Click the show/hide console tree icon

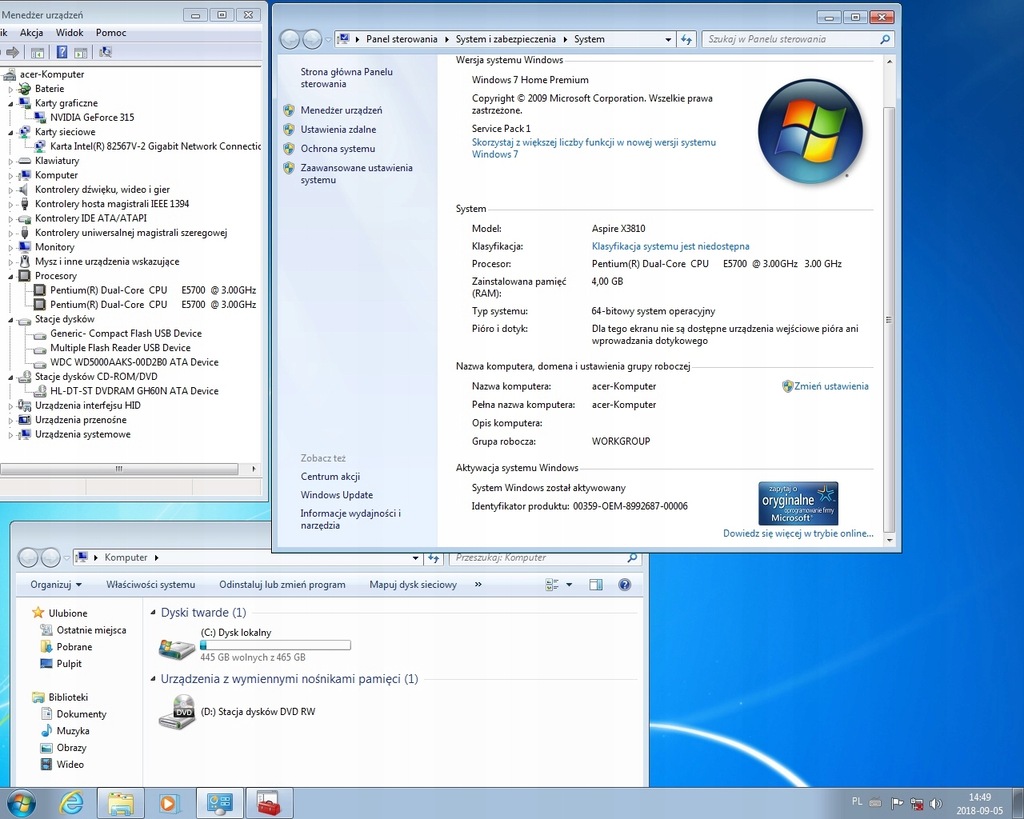point(37,52)
